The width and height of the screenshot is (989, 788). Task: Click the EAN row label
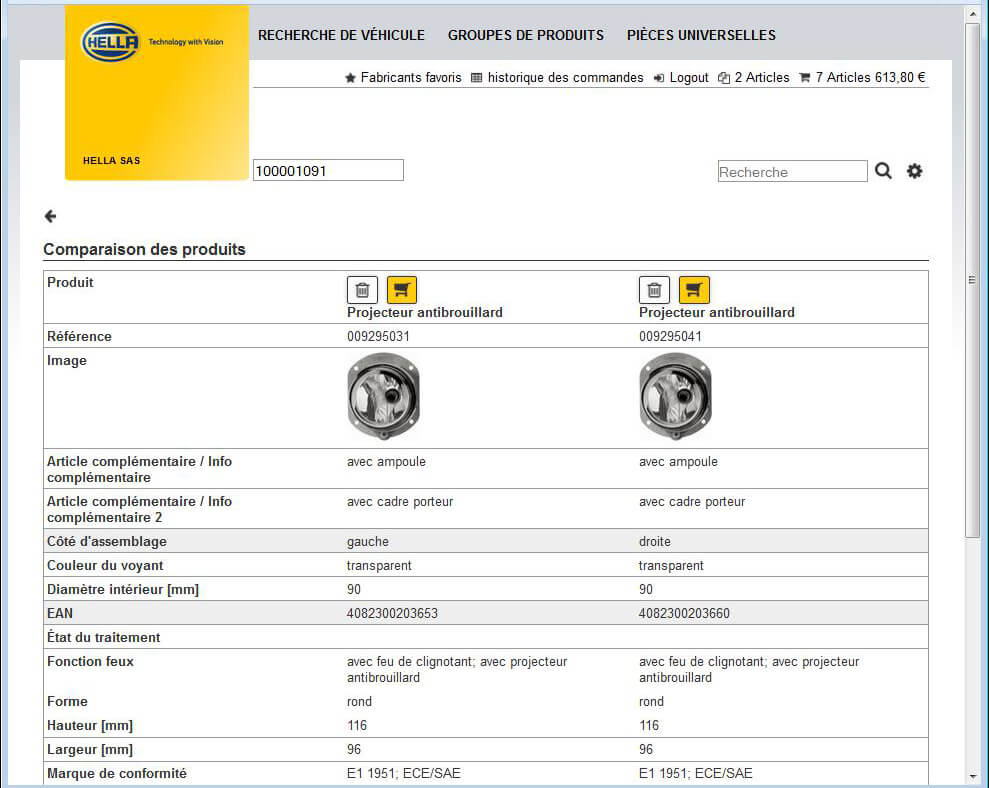click(60, 613)
